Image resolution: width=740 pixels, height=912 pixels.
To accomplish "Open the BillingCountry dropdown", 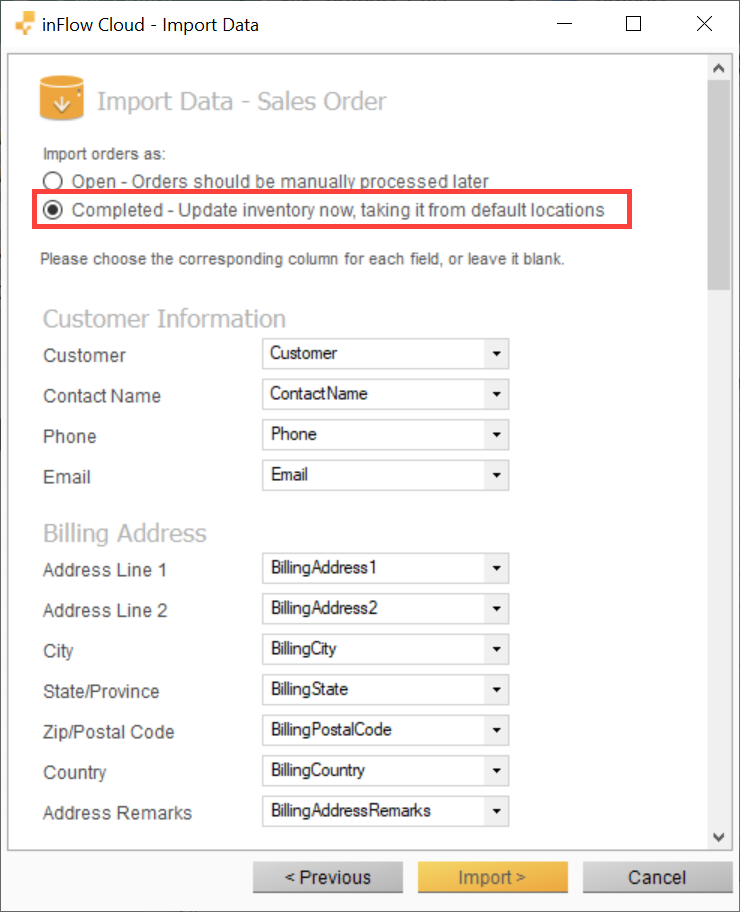I will (496, 770).
